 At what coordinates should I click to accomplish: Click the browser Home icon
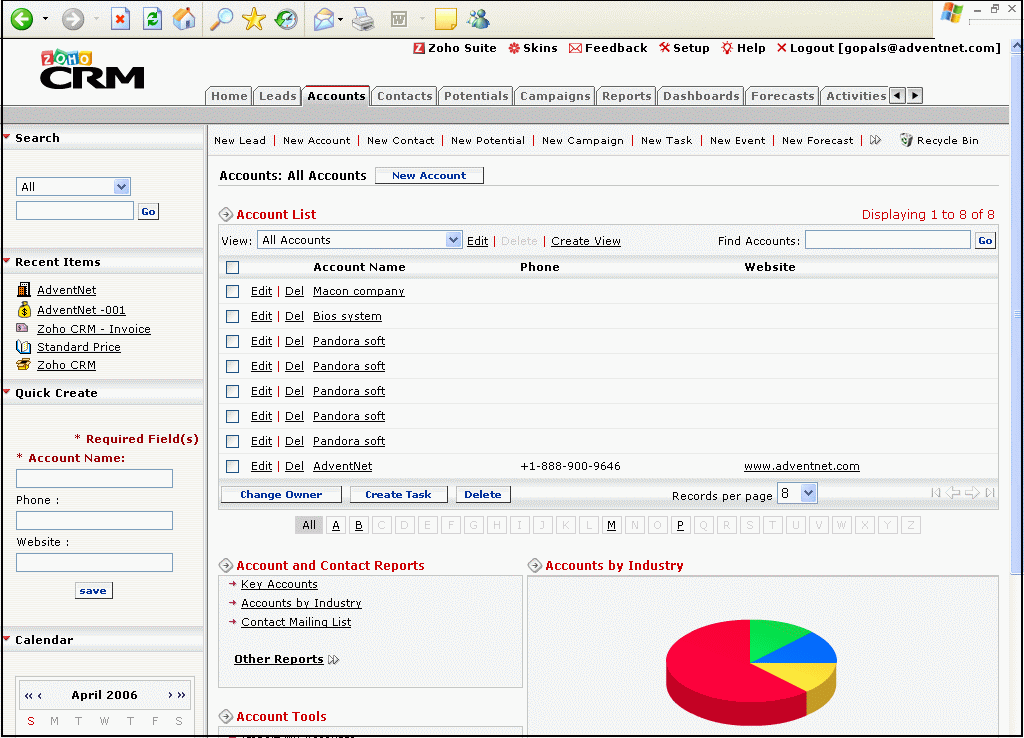(x=184, y=19)
